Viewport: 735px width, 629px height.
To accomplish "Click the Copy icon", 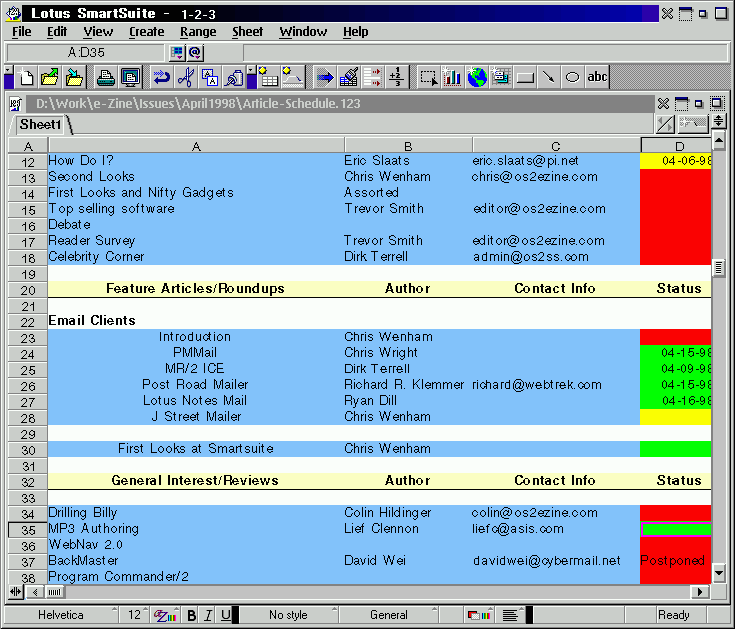I will point(210,77).
